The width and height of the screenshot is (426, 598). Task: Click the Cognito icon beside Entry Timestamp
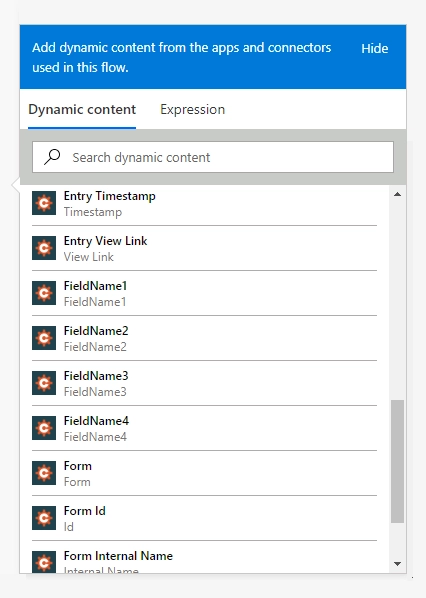pyautogui.click(x=44, y=203)
